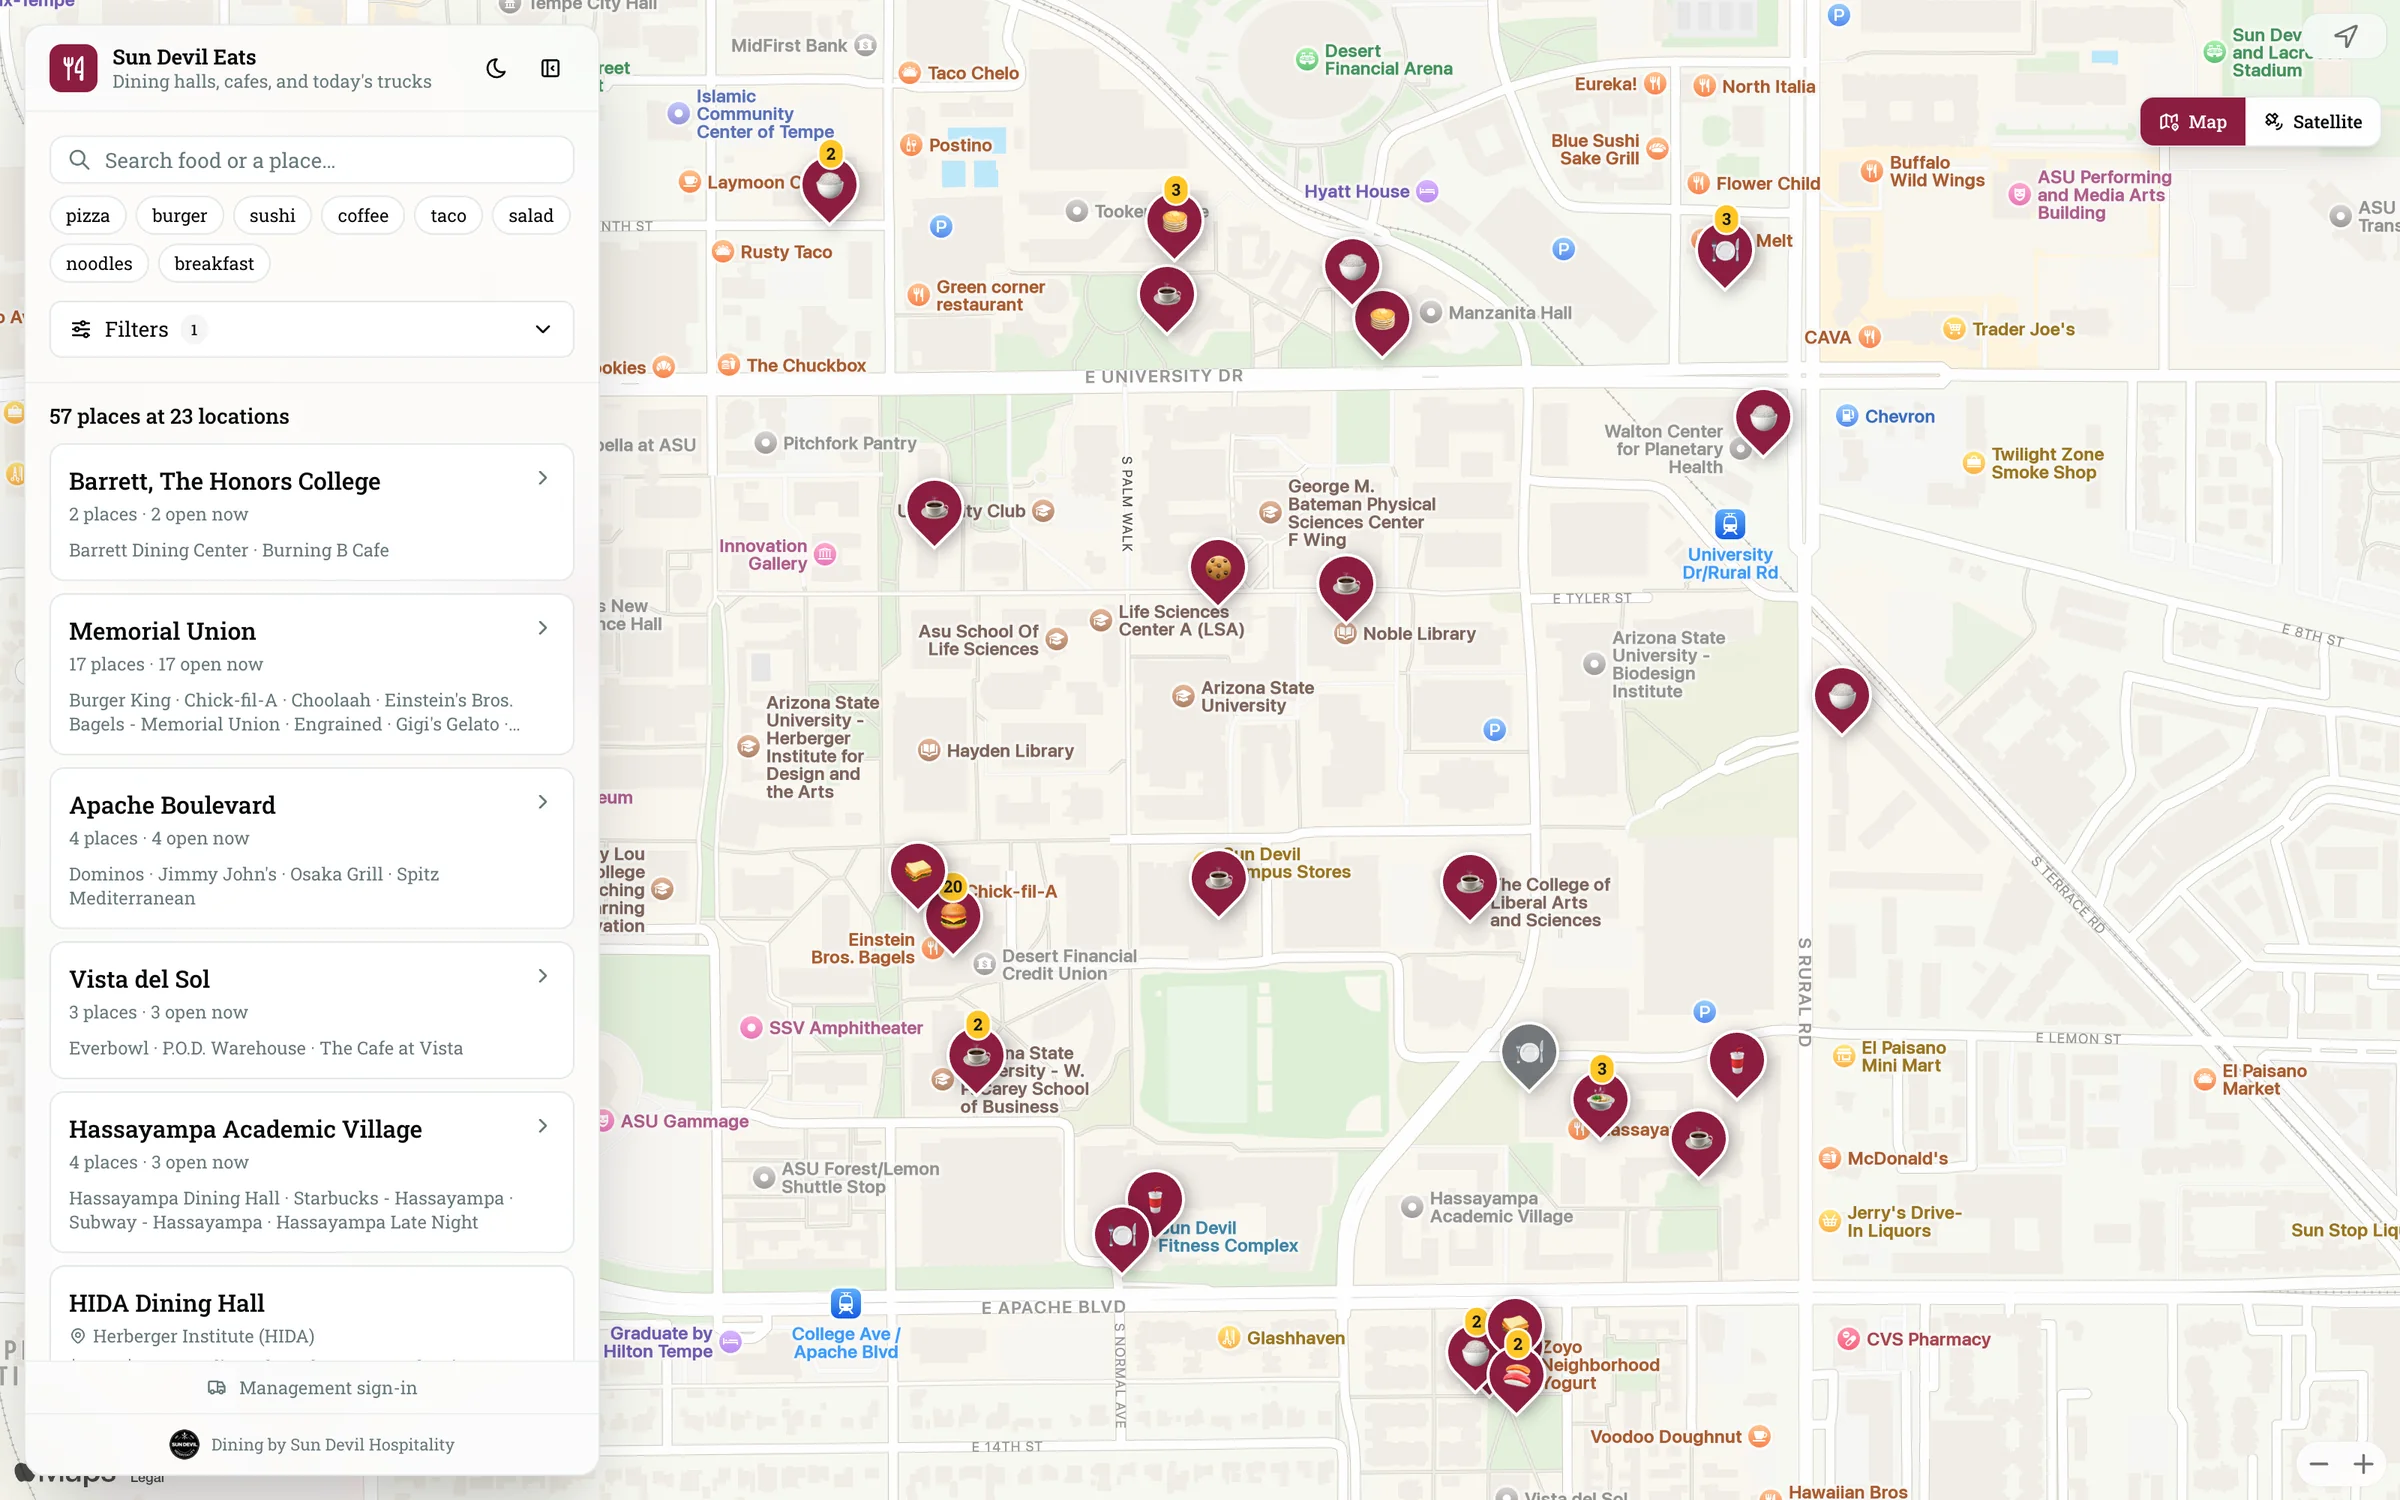Open the HIDA Dining Hall card
Screen dimensions: 2400x1500
pyautogui.click(x=311, y=1313)
